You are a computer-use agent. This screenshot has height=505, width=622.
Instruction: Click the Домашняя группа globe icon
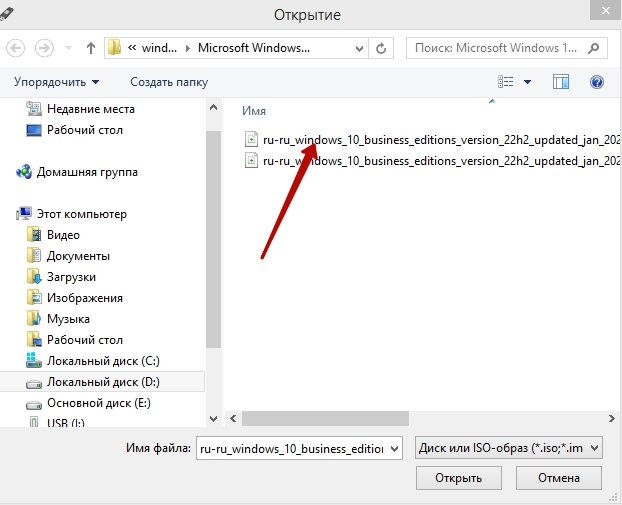[x=24, y=171]
